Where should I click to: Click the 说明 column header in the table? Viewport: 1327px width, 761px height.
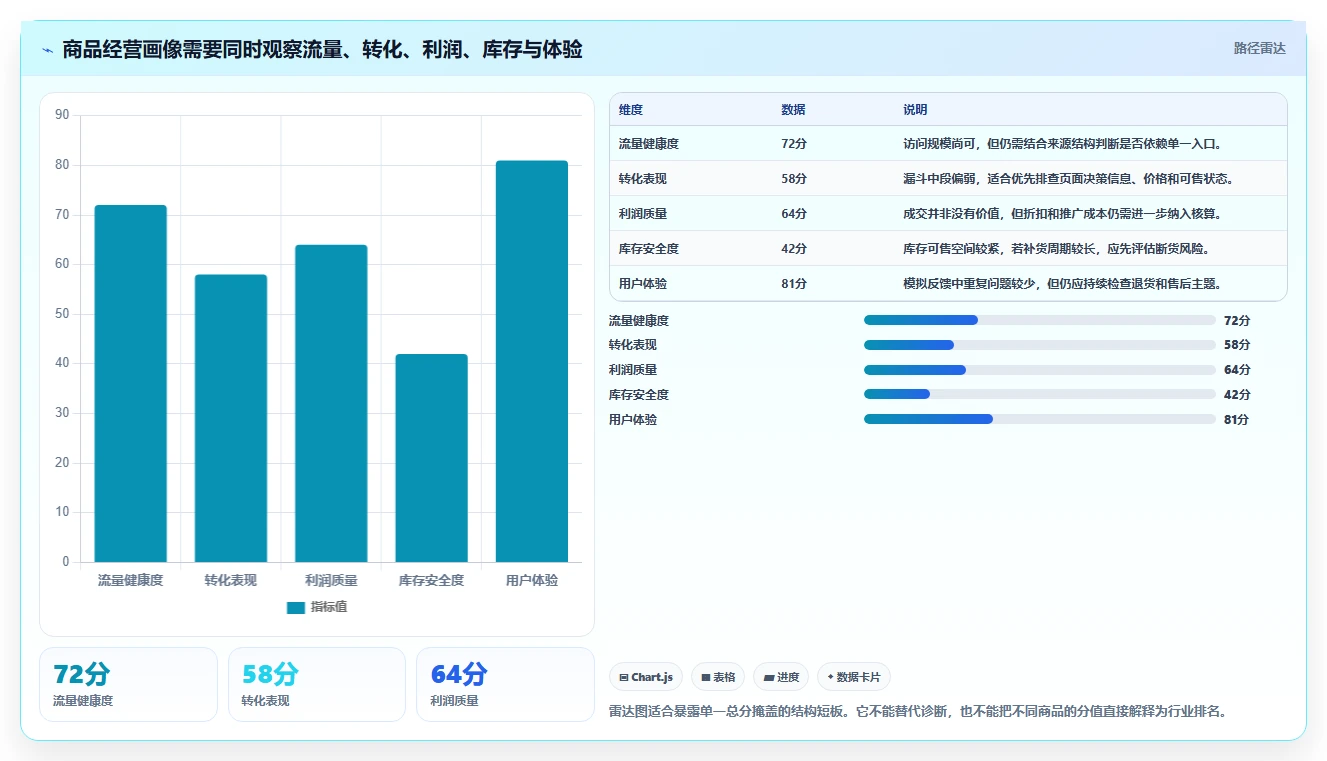pos(915,109)
